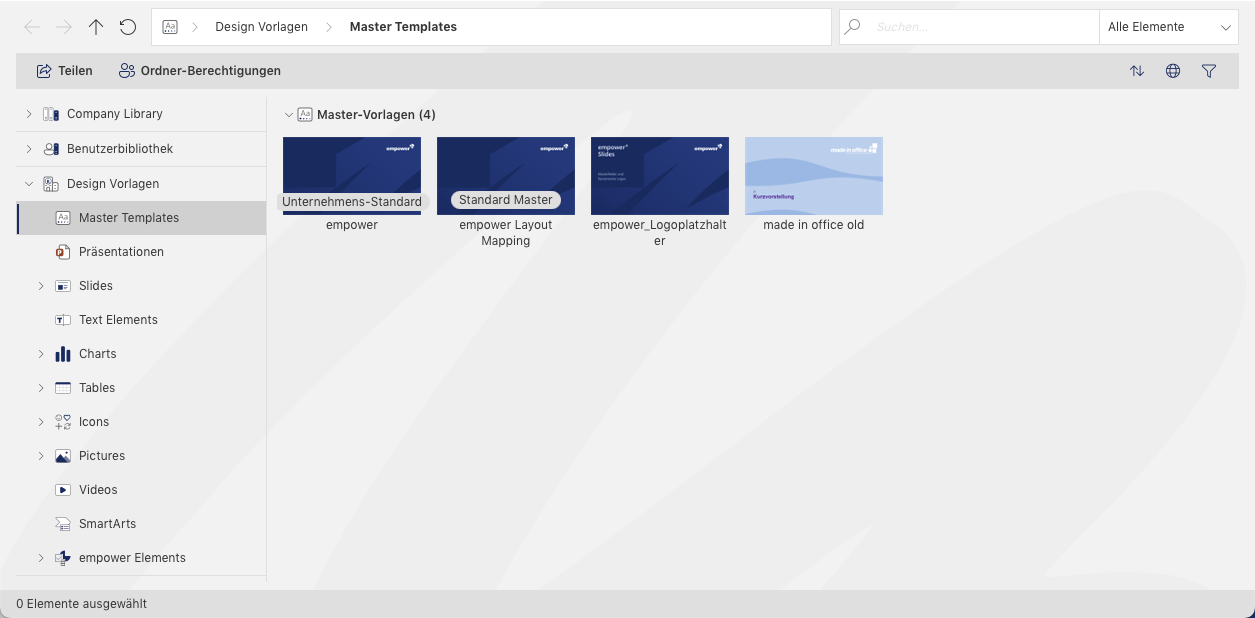Click the search magnifier icon

click(x=853, y=27)
